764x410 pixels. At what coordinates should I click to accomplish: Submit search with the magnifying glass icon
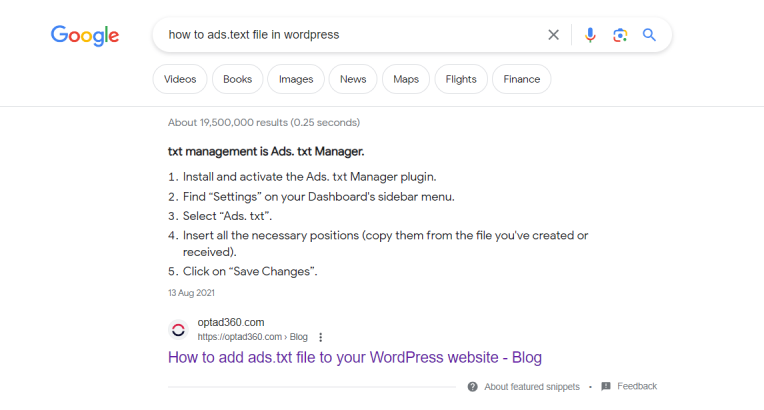click(649, 35)
